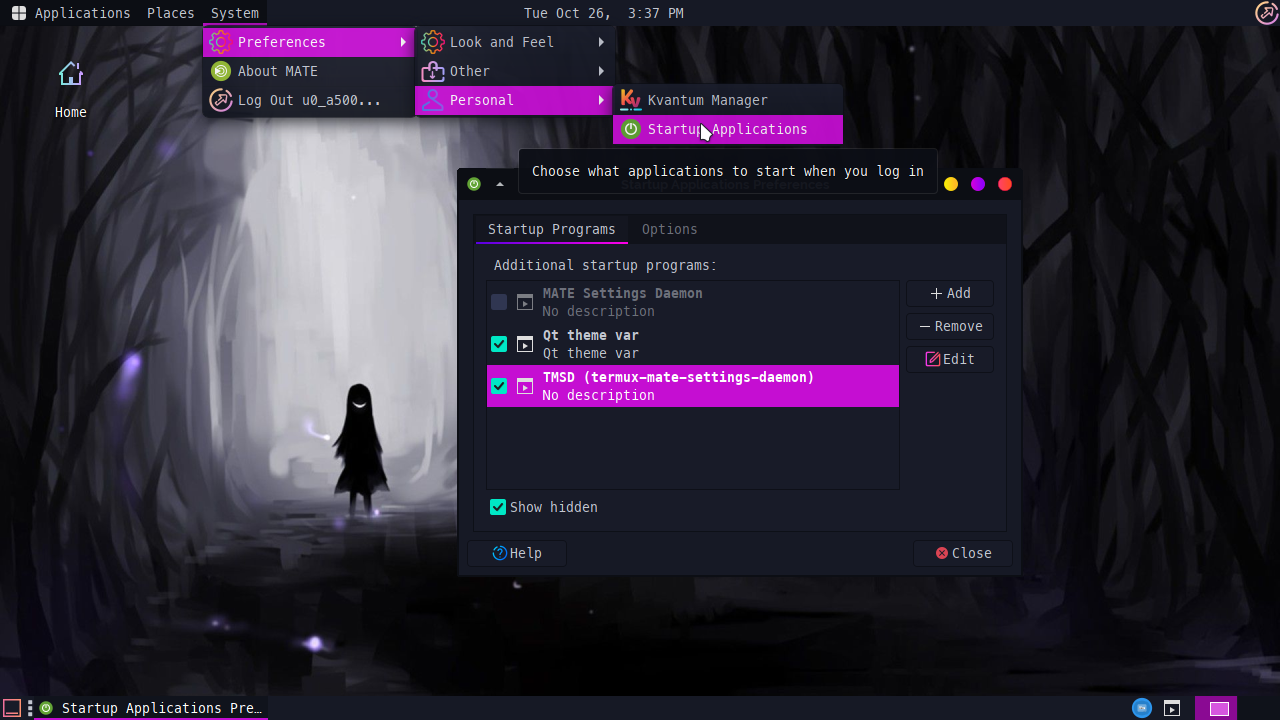Open the Applications menu in the top panel
The width and height of the screenshot is (1280, 720).
(70, 13)
